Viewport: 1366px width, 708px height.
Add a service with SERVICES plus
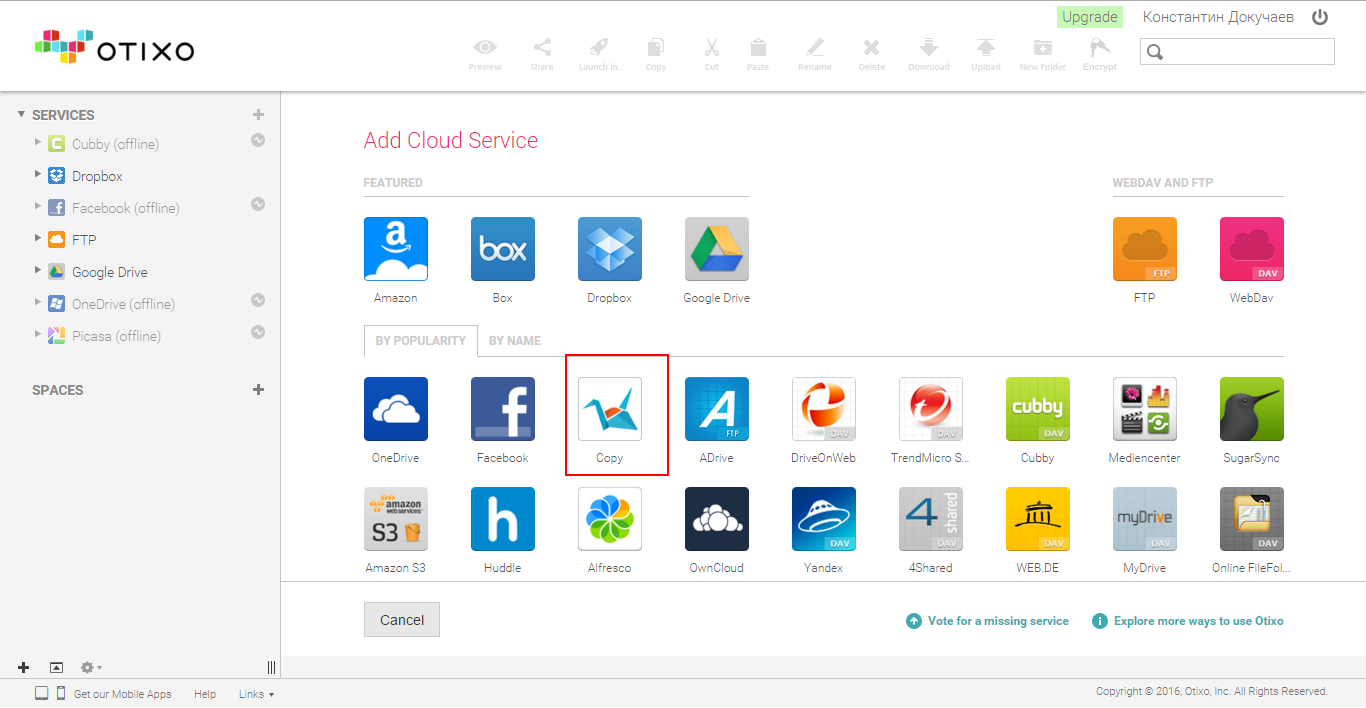coord(258,115)
